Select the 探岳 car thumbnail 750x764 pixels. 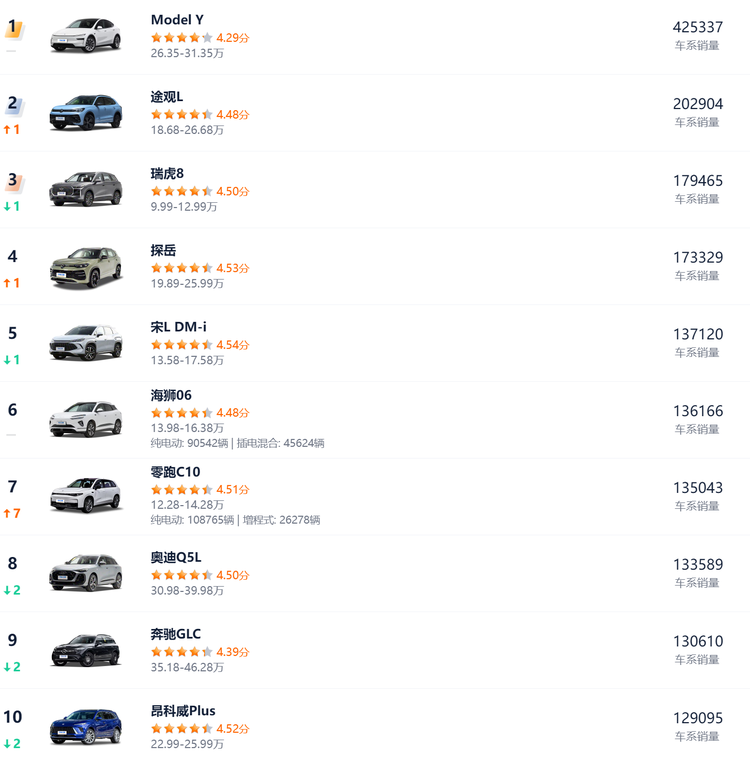[86, 266]
